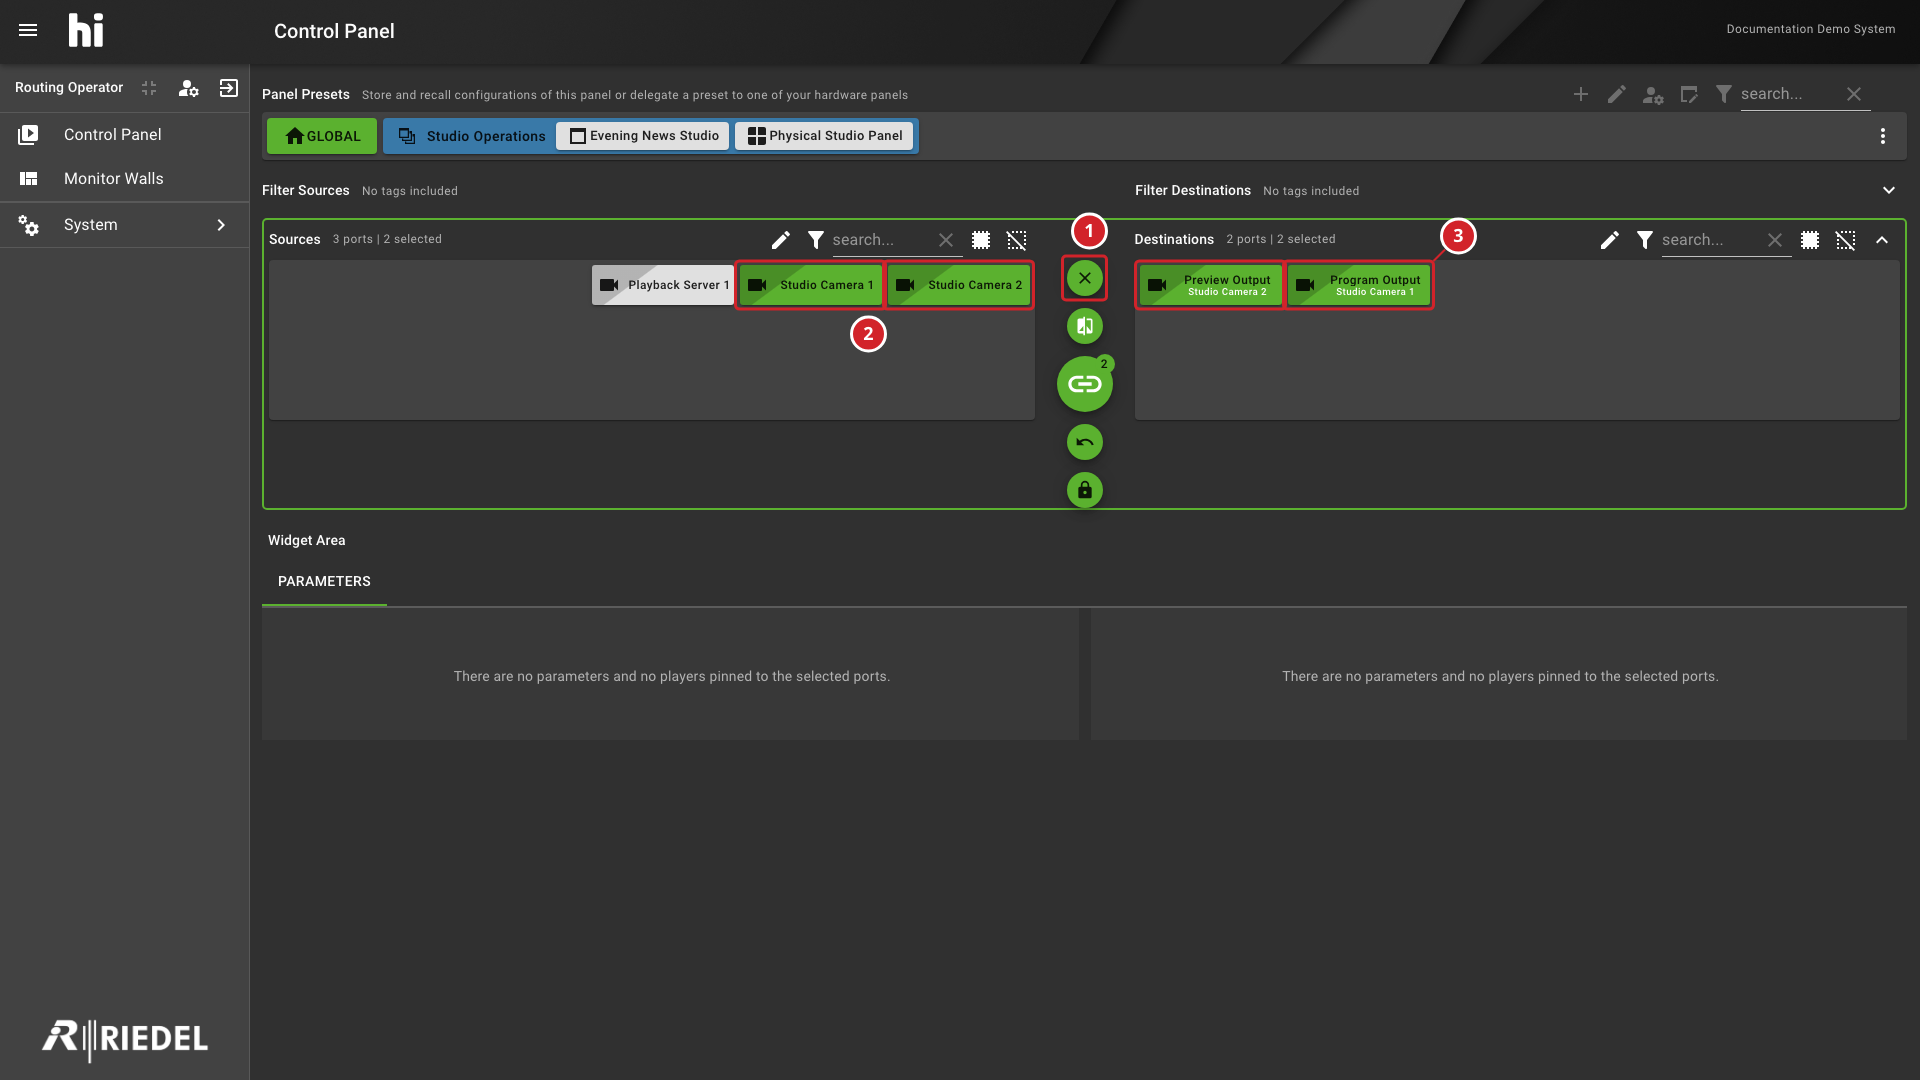The image size is (1920, 1080).
Task: Toggle the Preview Output destination
Action: [1210, 285]
